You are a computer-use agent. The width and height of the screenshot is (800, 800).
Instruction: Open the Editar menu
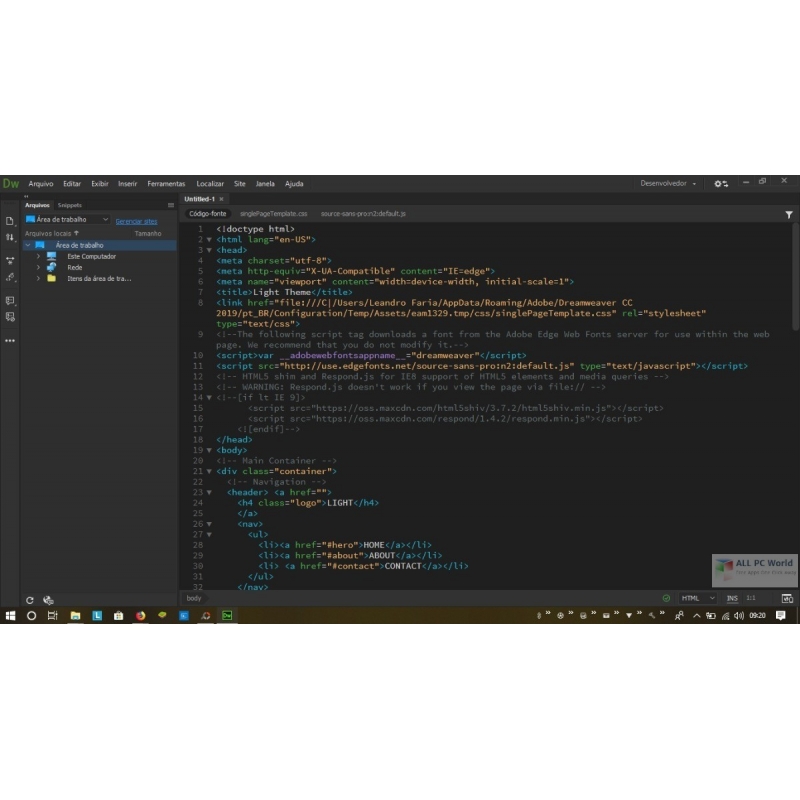click(72, 184)
